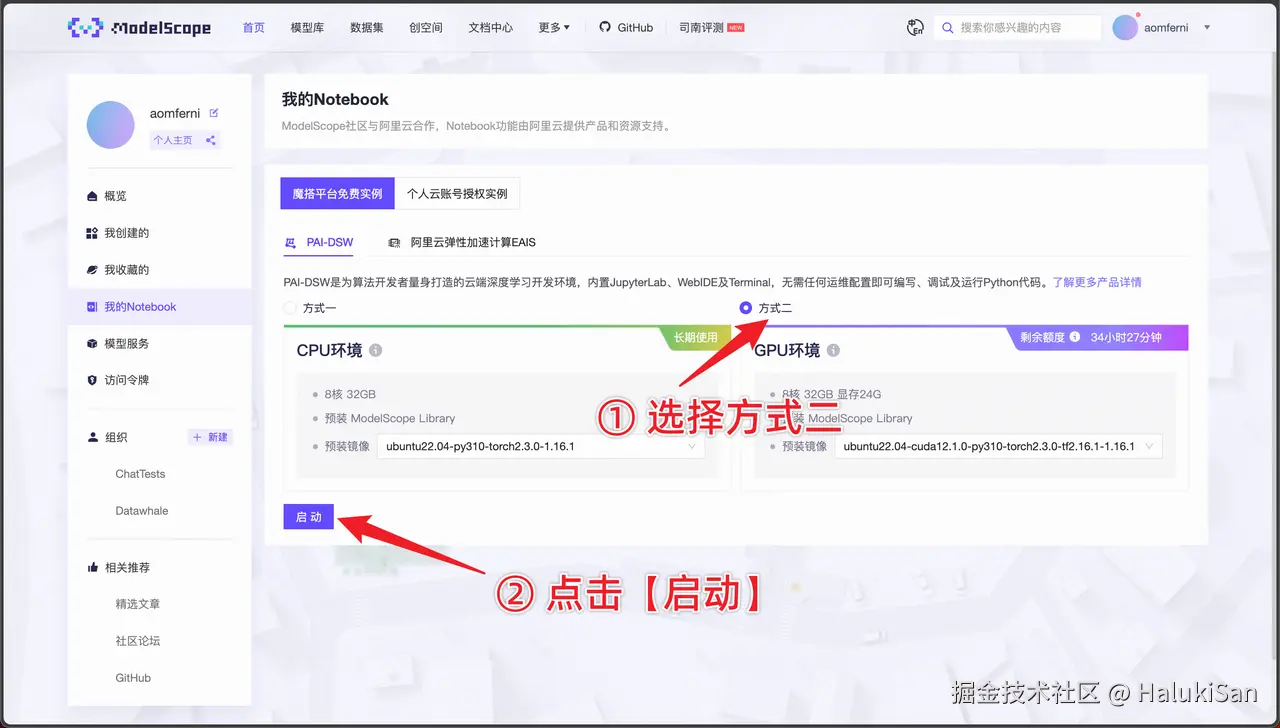Click the EAIS chip icon

pos(394,242)
